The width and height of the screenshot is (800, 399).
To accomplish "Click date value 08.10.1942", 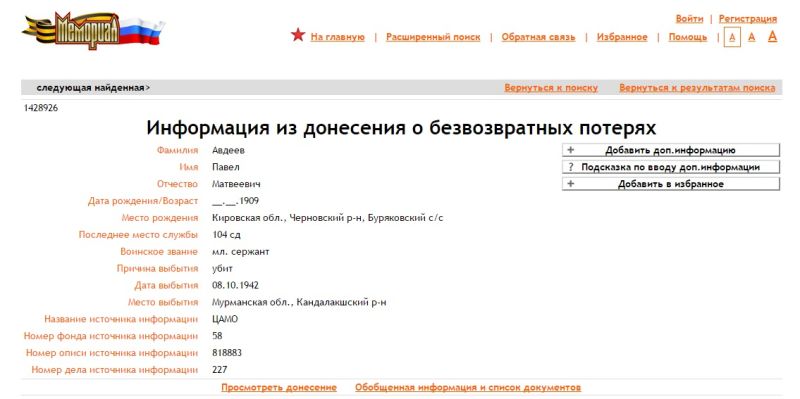I will coord(235,286).
